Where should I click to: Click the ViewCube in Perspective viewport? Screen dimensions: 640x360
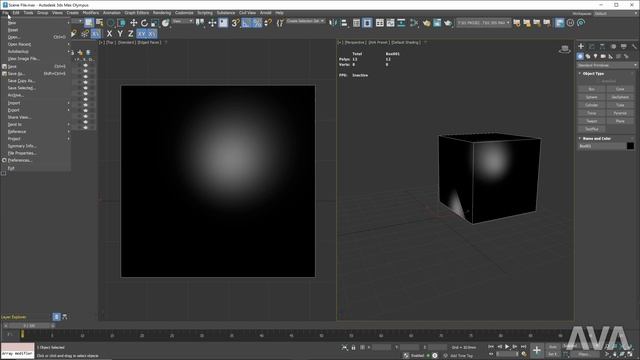click(564, 49)
